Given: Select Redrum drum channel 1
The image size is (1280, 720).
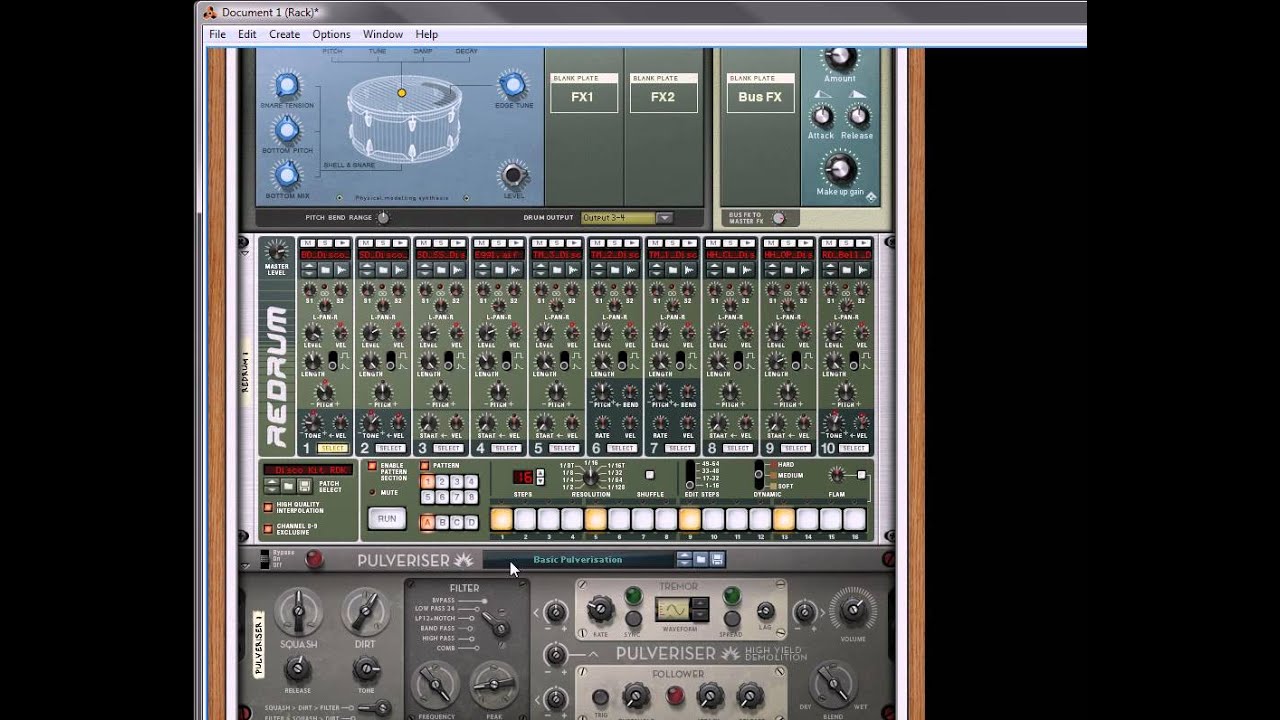Looking at the screenshot, I should pos(333,448).
